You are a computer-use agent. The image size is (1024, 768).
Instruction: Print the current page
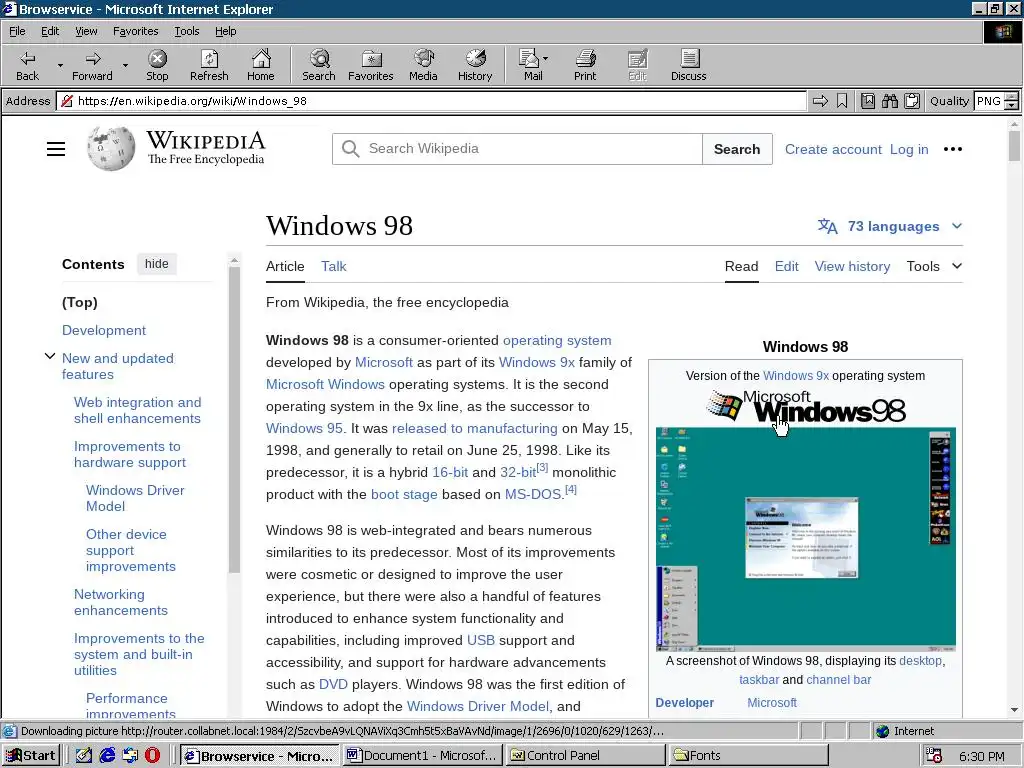585,65
